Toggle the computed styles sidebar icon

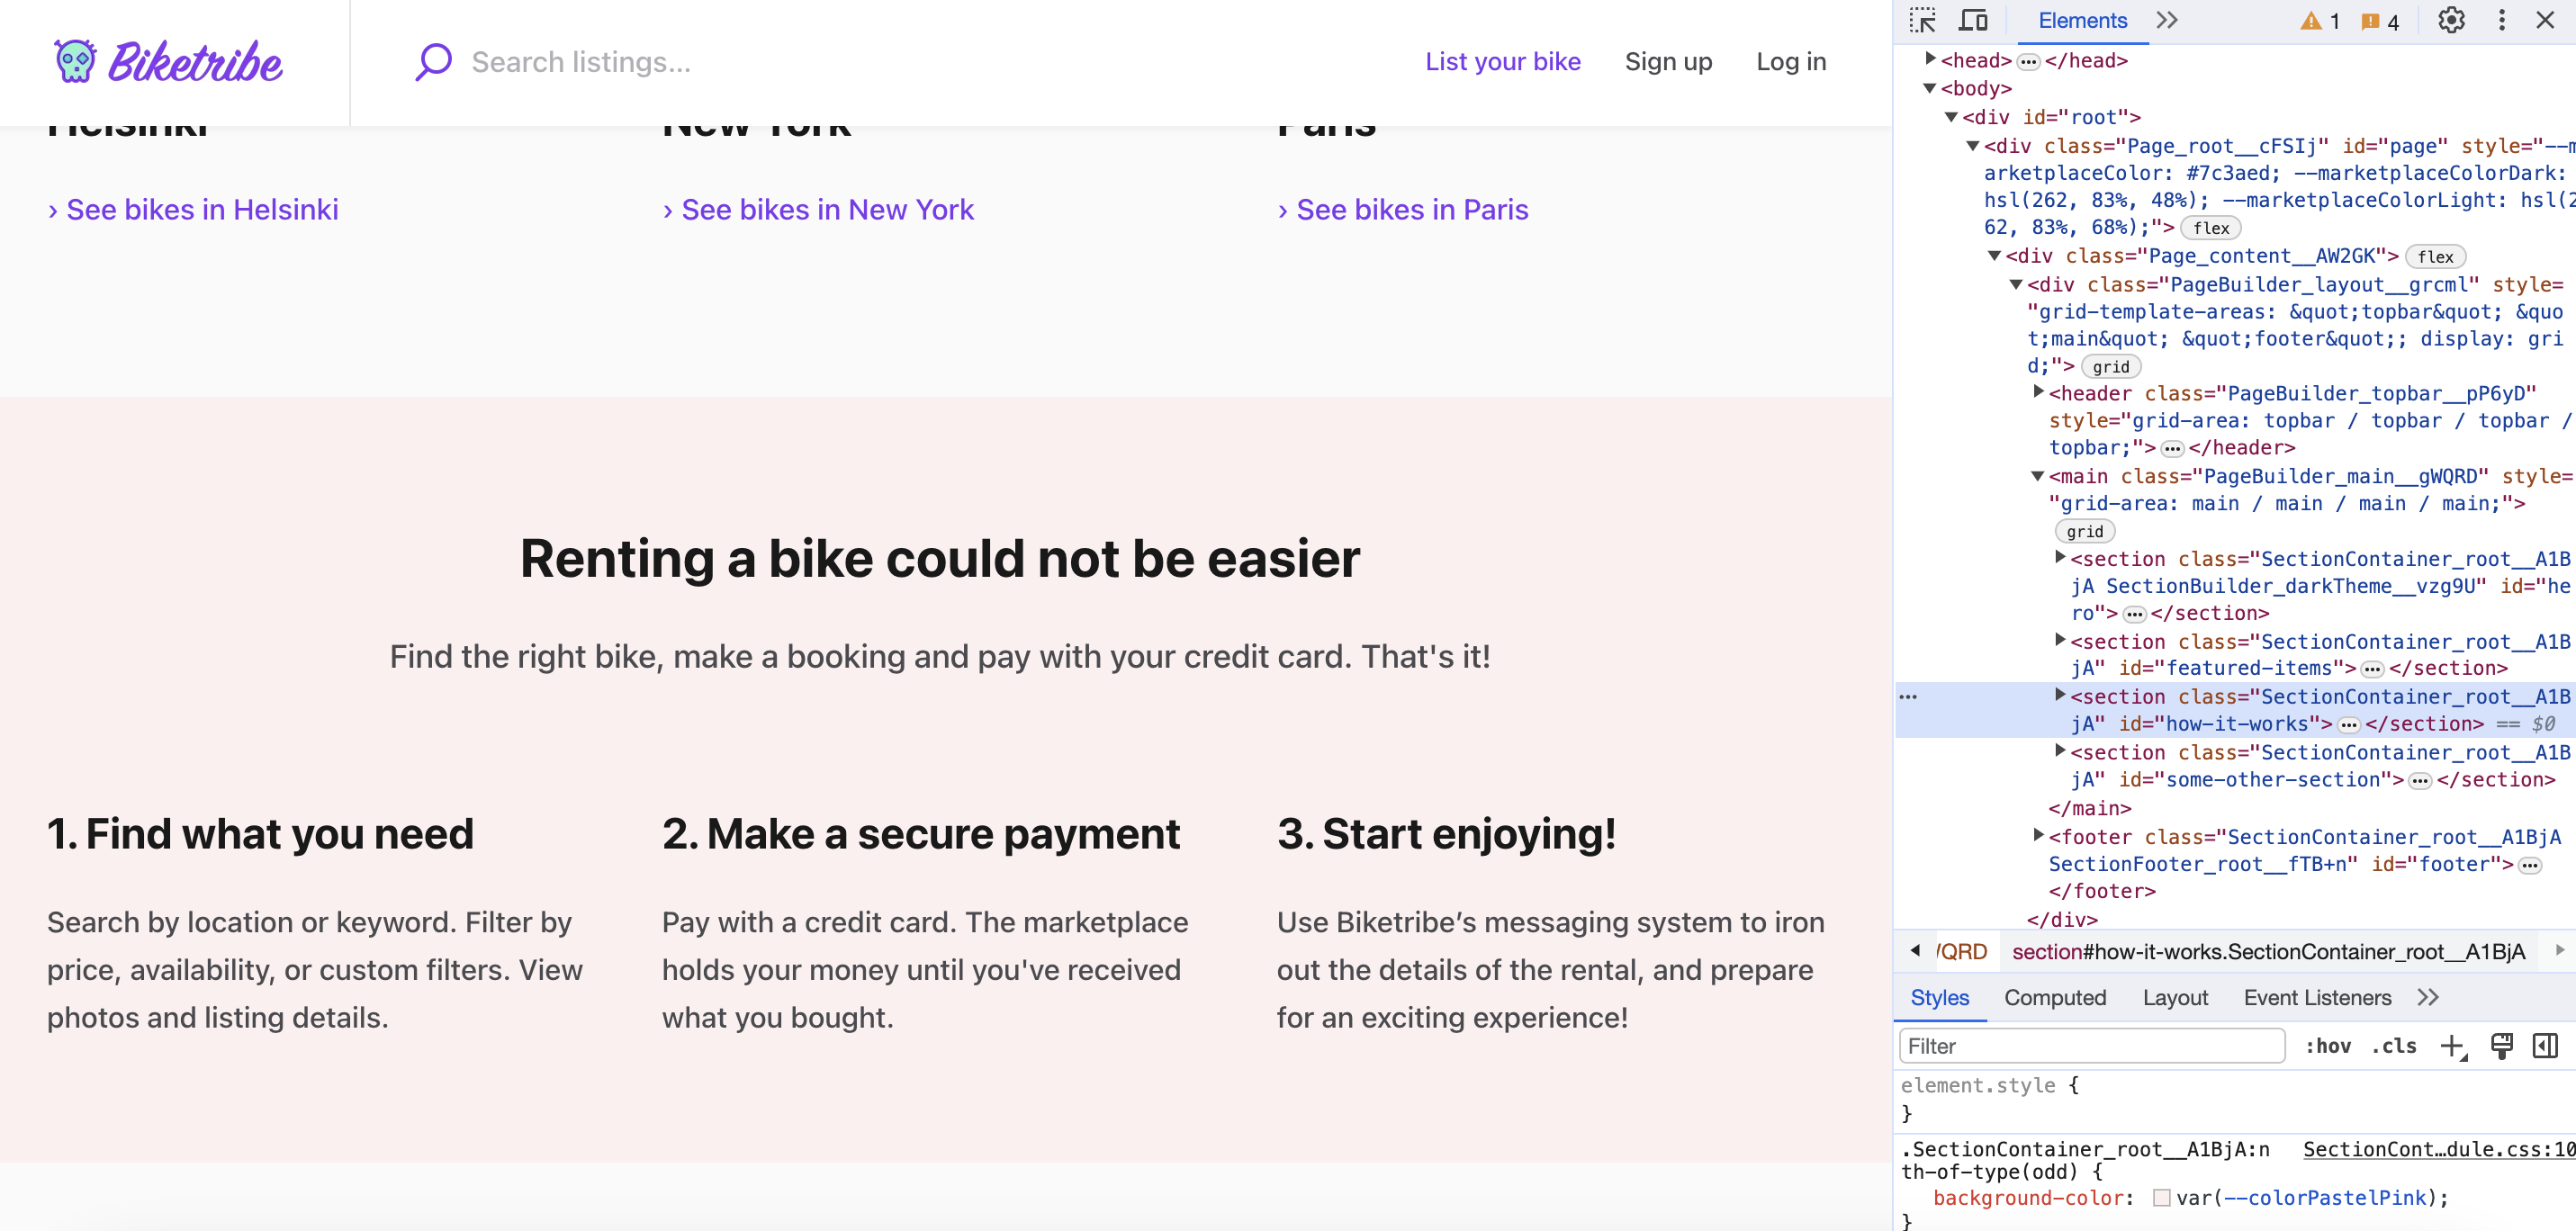(x=2545, y=1046)
